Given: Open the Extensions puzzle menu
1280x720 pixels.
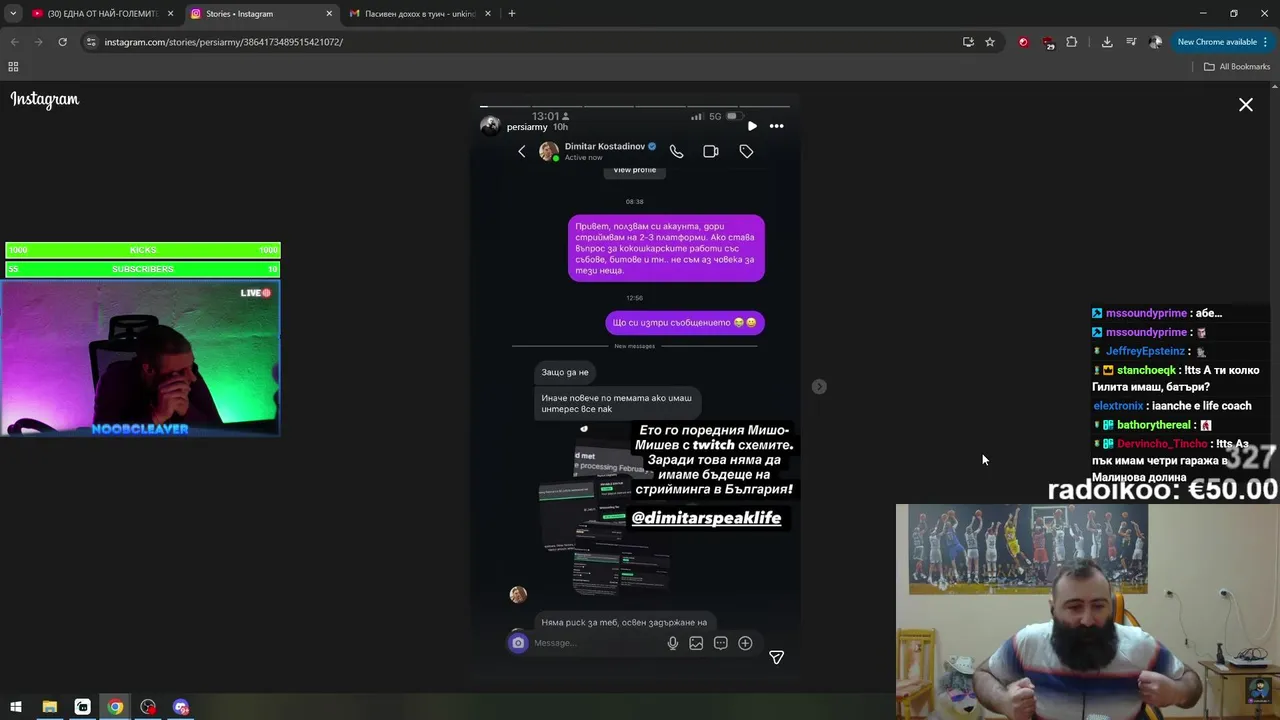Looking at the screenshot, I should tap(1072, 42).
